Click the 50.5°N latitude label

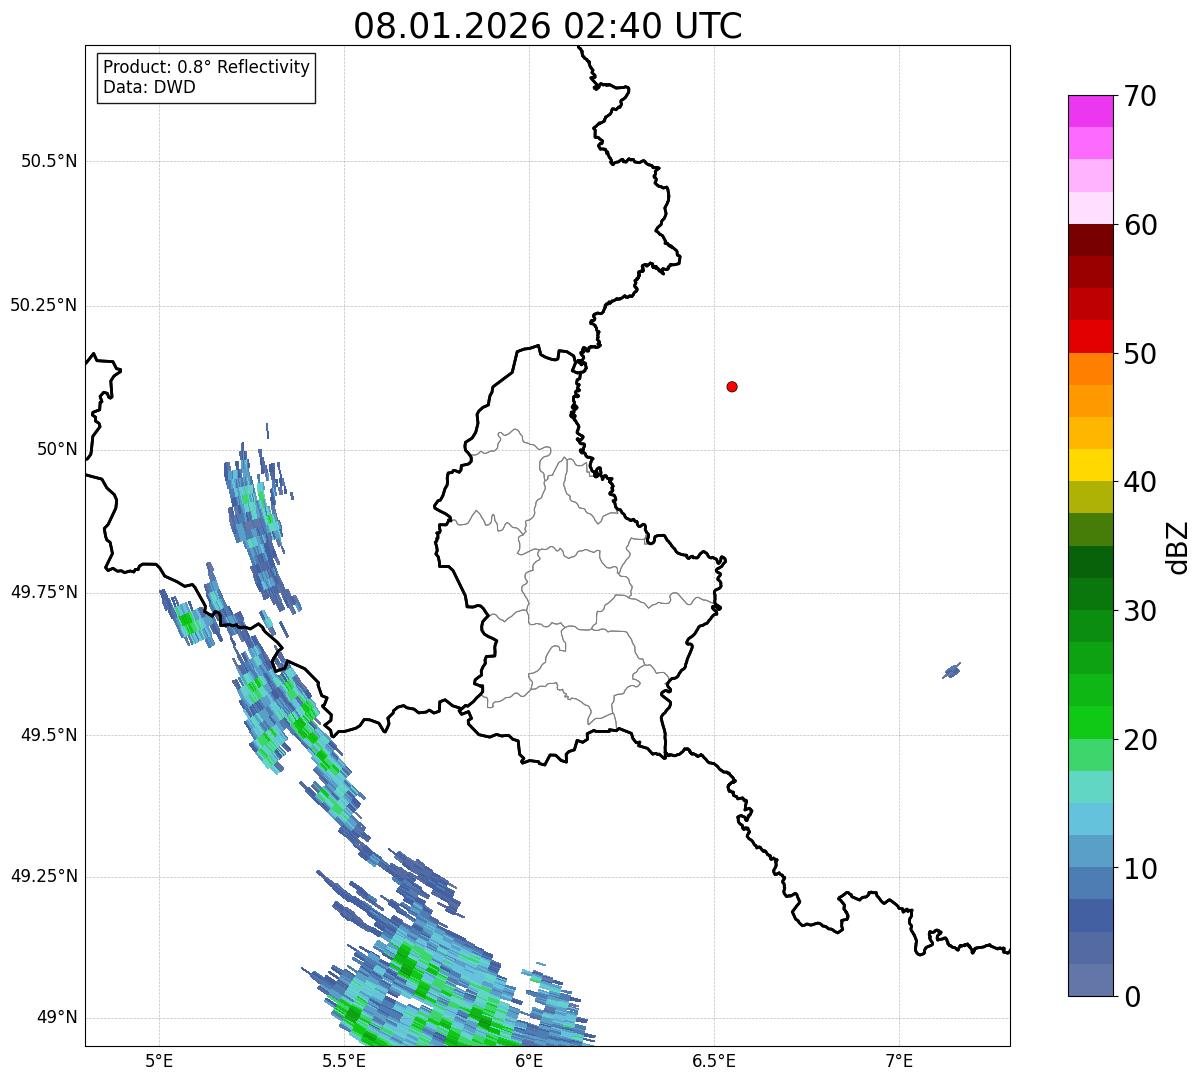tap(49, 161)
